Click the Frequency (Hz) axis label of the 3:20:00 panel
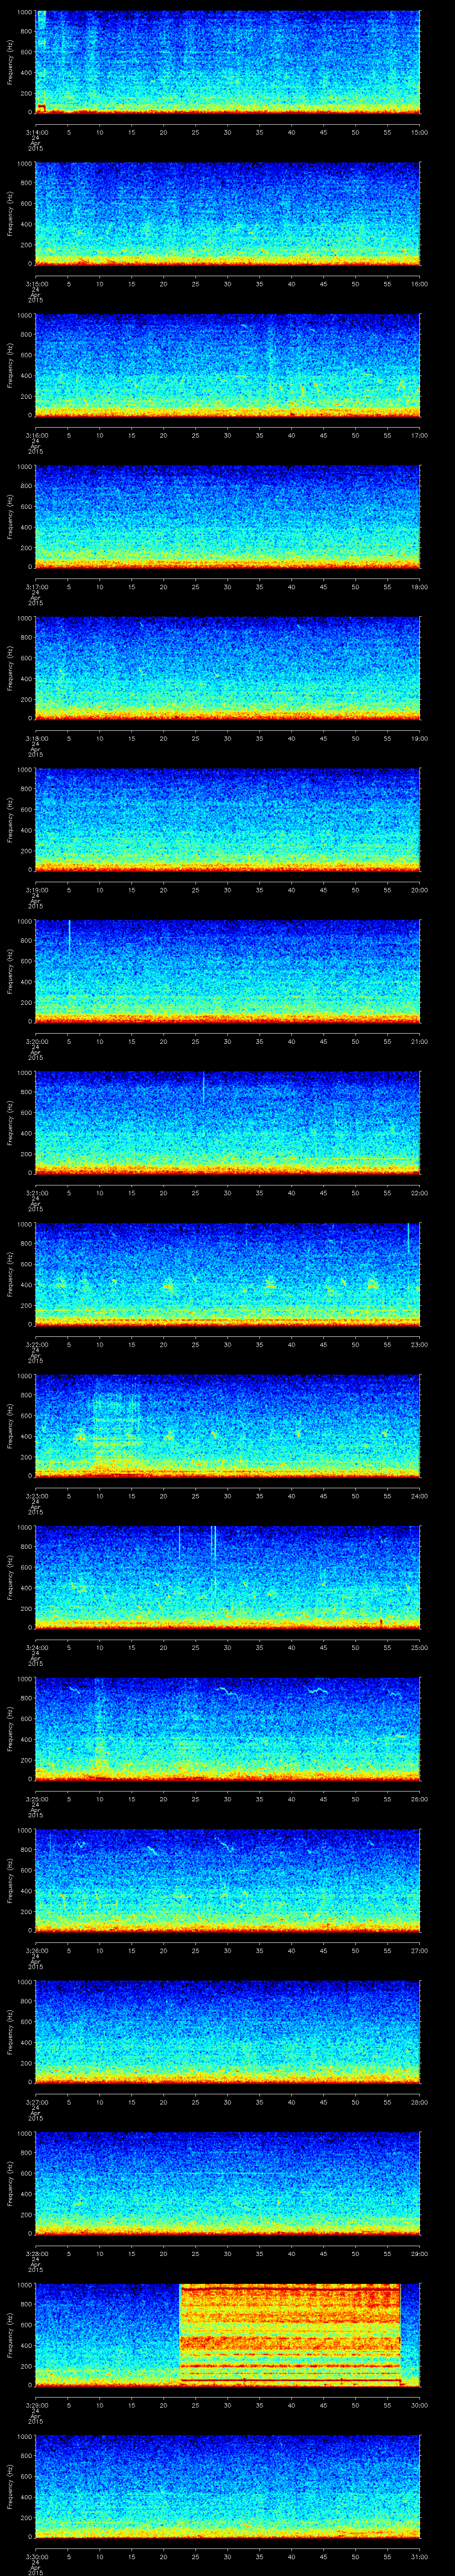This screenshot has height=2576, width=455. pos(11,970)
